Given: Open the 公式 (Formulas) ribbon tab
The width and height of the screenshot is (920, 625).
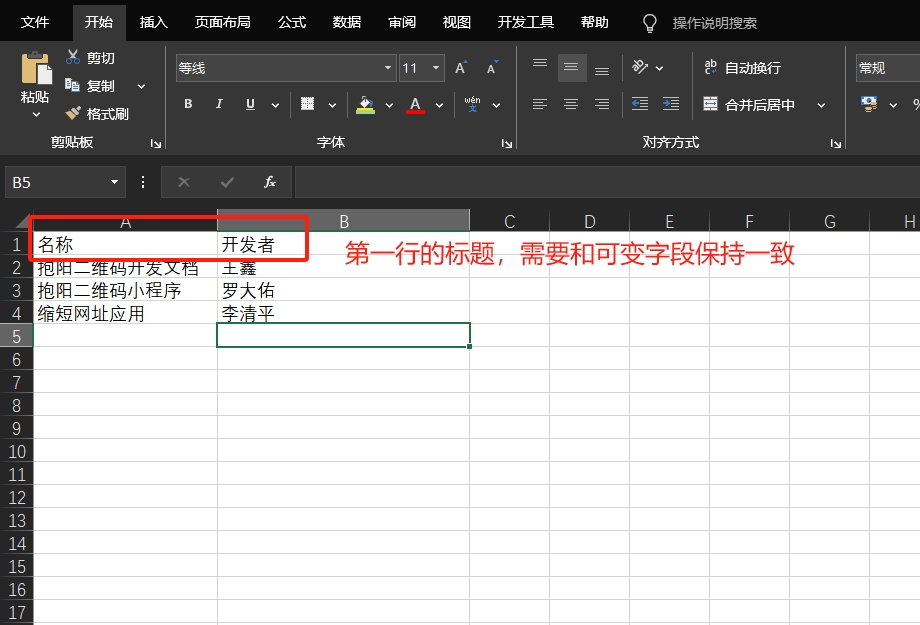Looking at the screenshot, I should click(x=292, y=22).
